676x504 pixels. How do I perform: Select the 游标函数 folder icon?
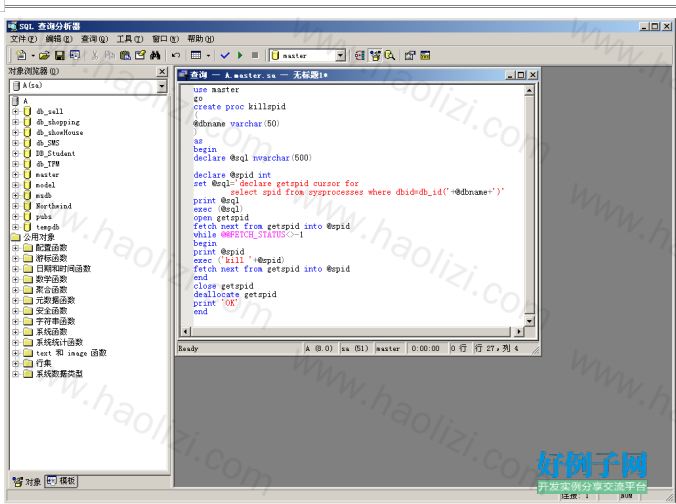coord(28,258)
